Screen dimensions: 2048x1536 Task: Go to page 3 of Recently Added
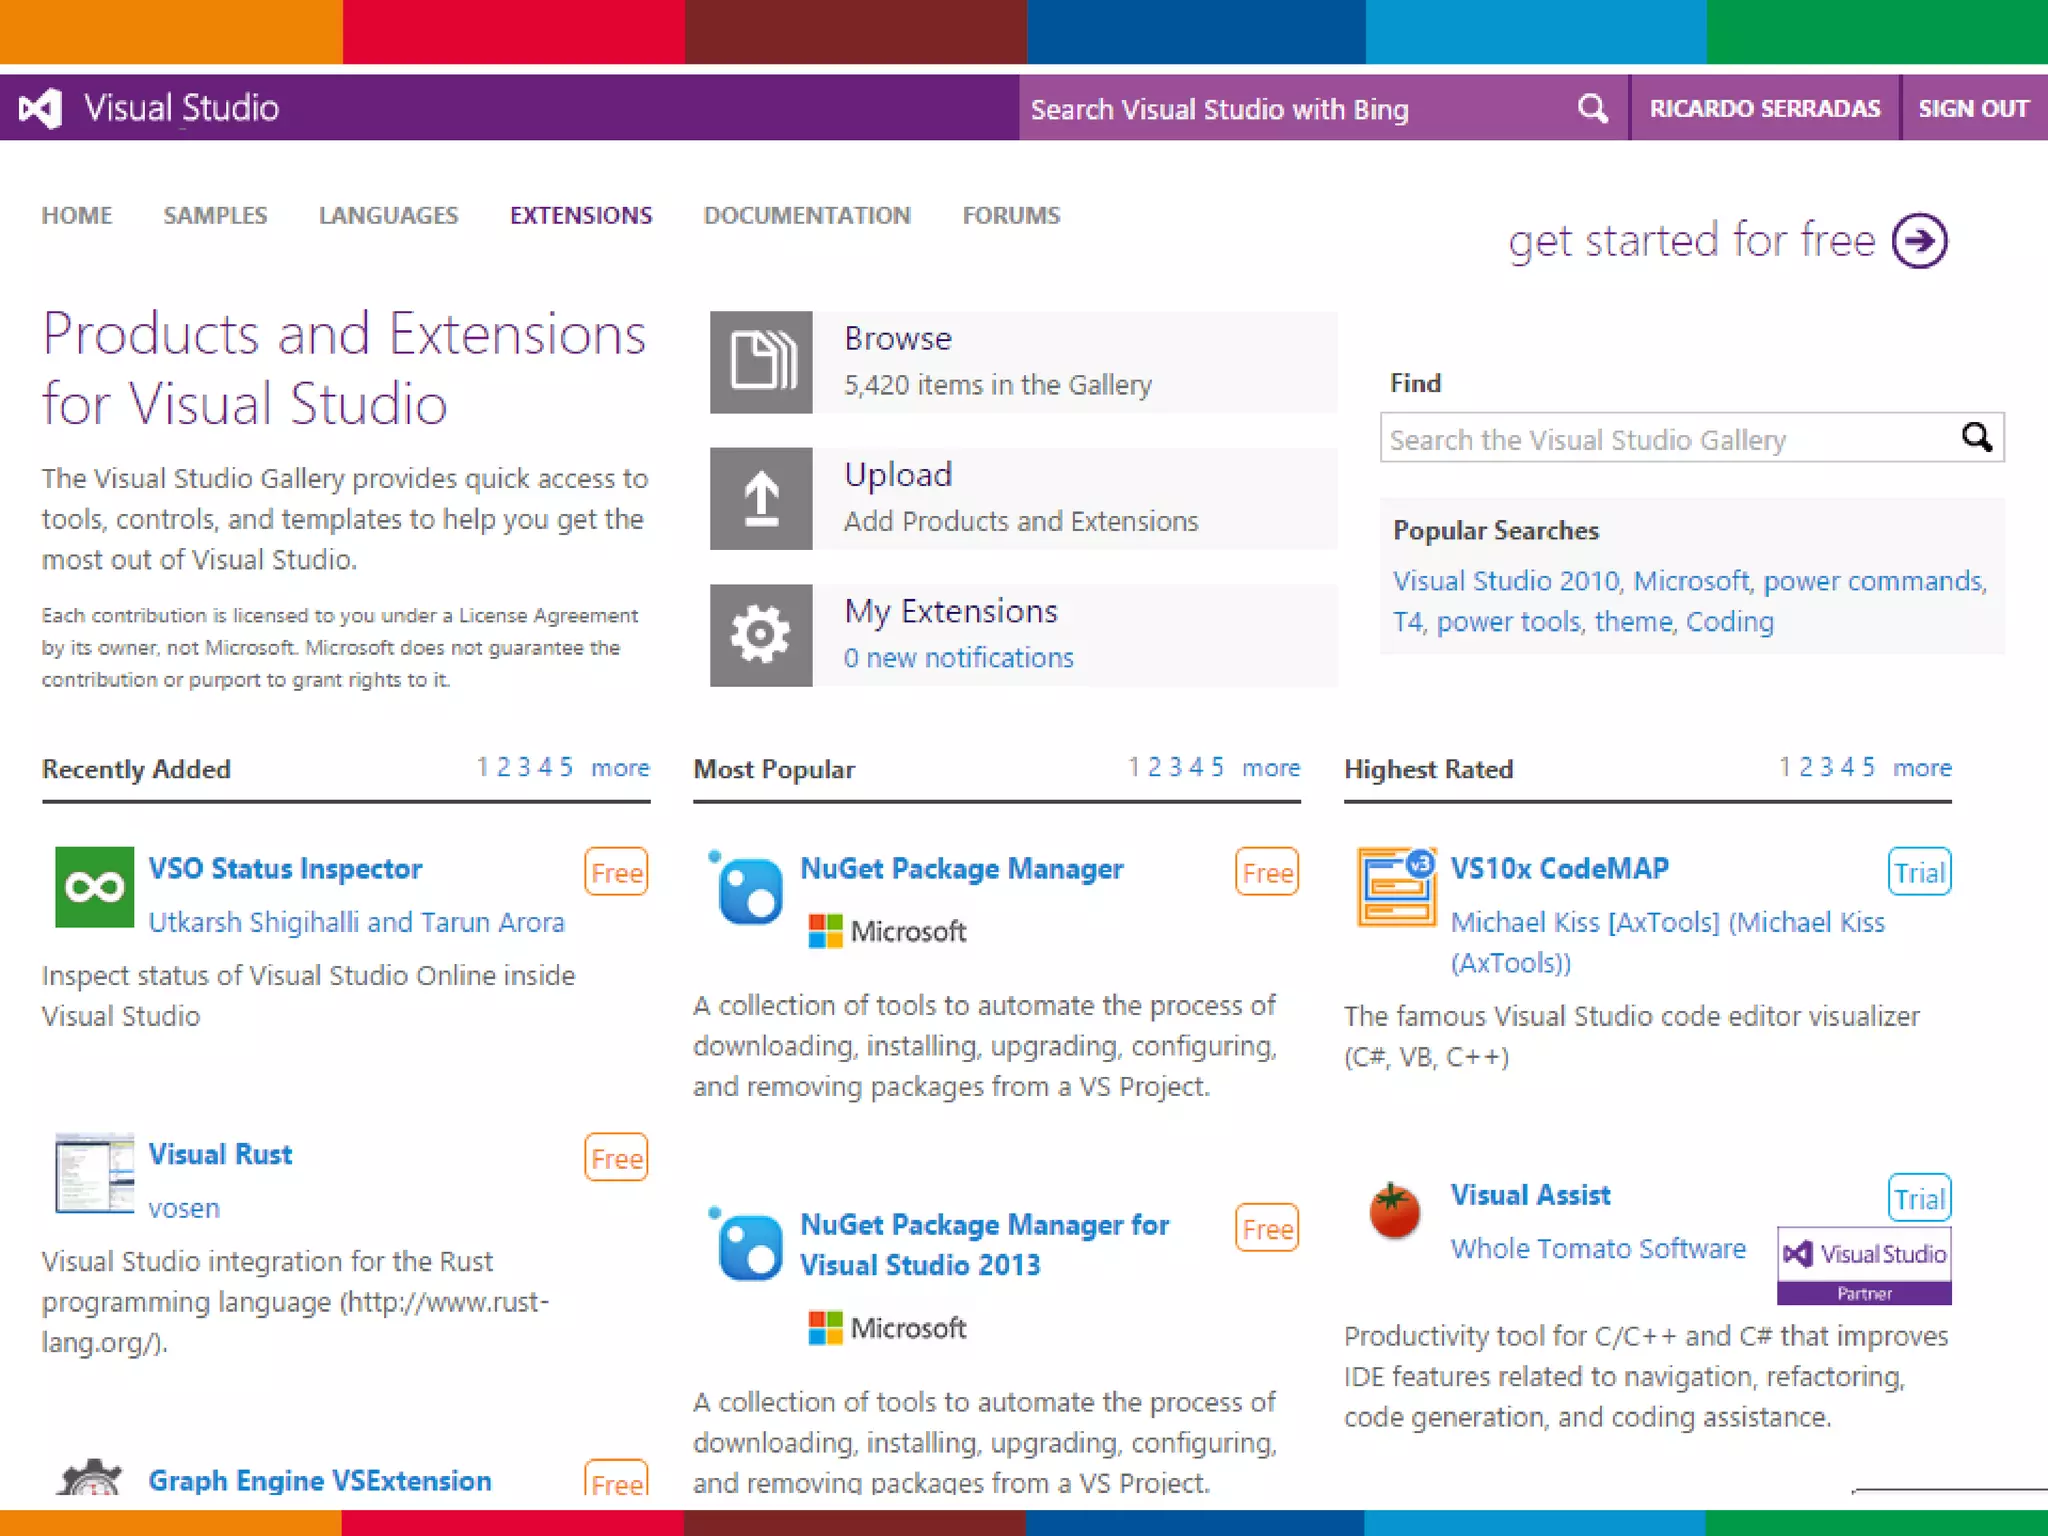[x=524, y=767]
